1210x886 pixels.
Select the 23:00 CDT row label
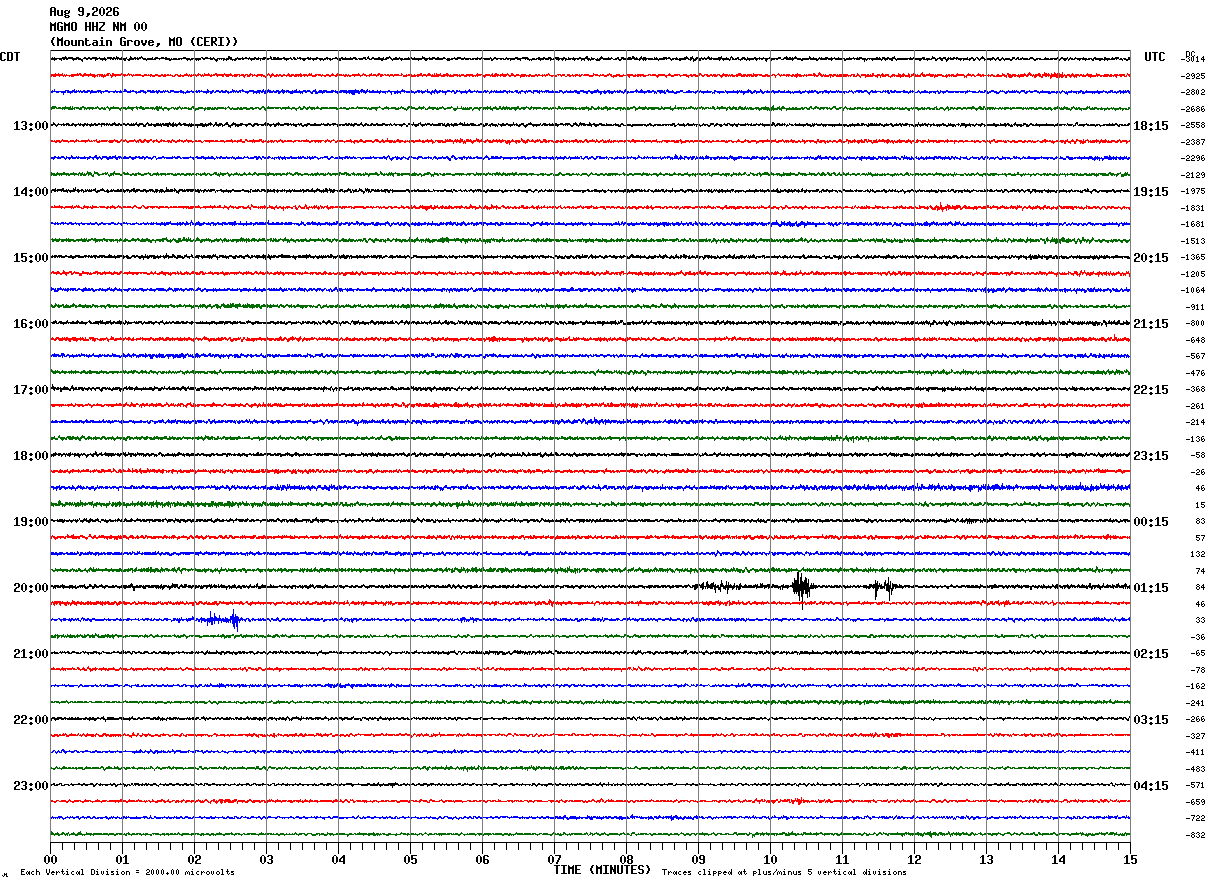point(30,786)
